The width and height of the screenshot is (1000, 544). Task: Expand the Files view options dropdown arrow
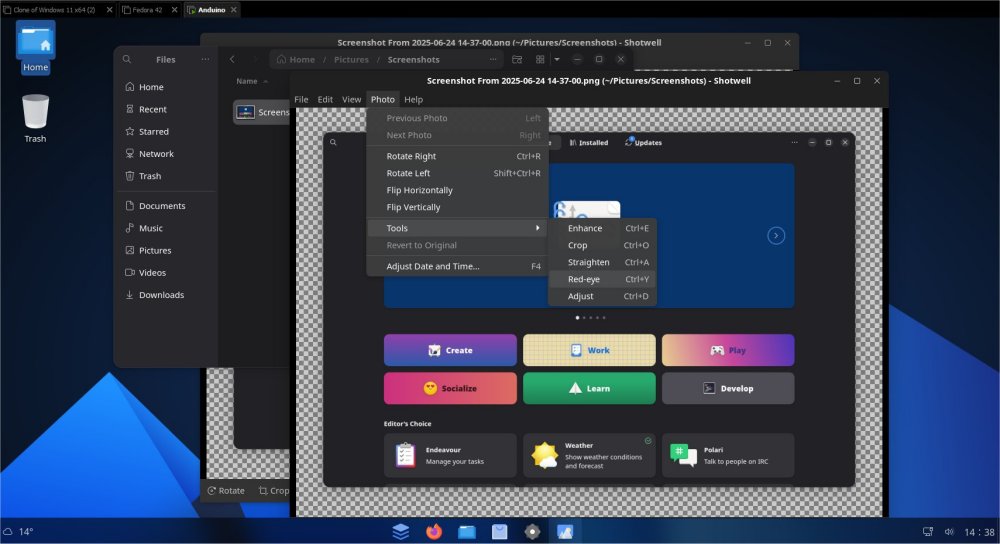coord(557,60)
